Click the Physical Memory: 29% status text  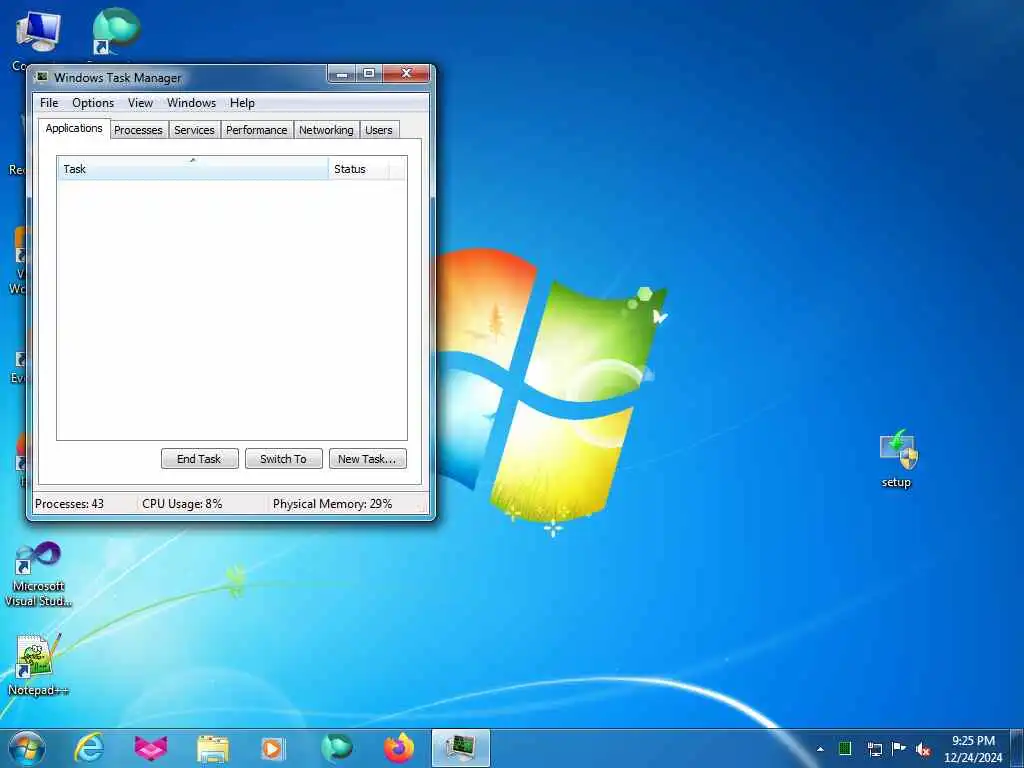point(332,504)
